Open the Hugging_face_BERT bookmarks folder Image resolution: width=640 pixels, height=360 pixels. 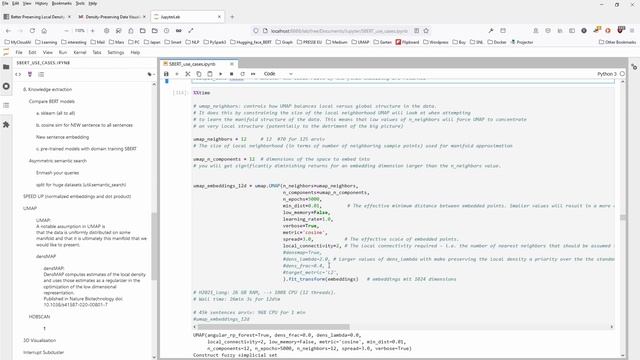pyautogui.click(x=251, y=42)
